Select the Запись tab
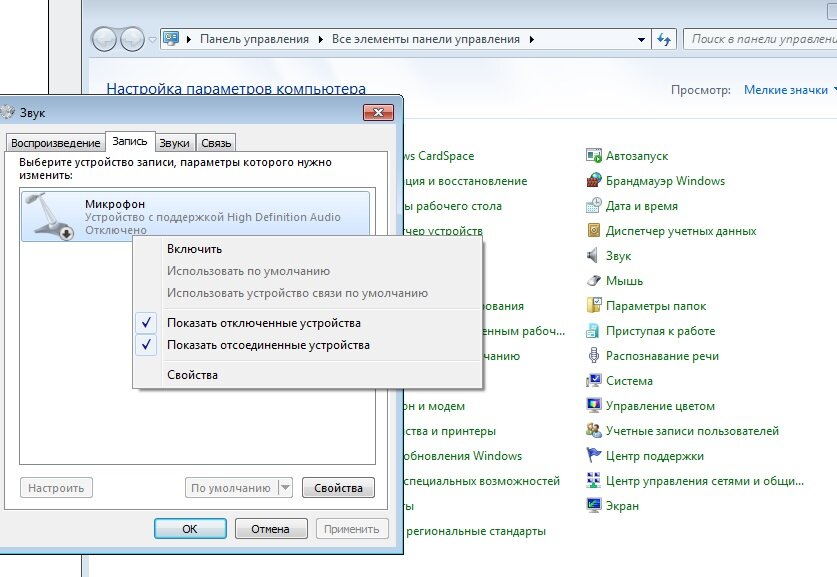 coord(130,141)
